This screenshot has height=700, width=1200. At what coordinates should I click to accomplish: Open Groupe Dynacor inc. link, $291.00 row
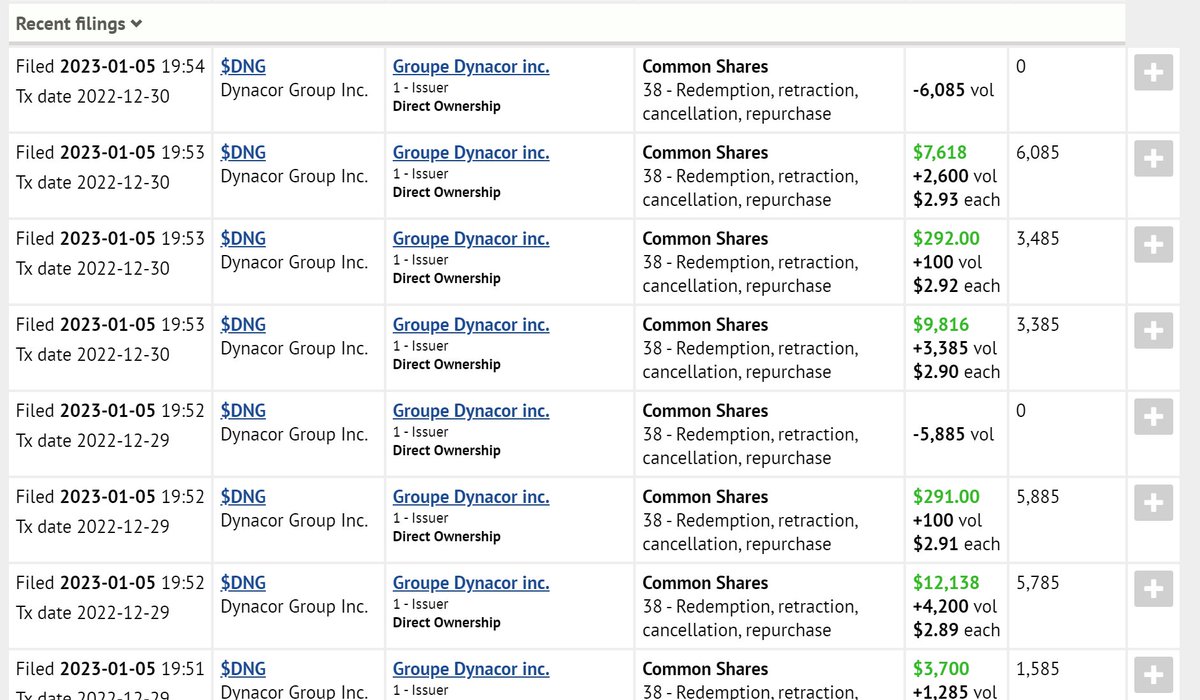[471, 497]
